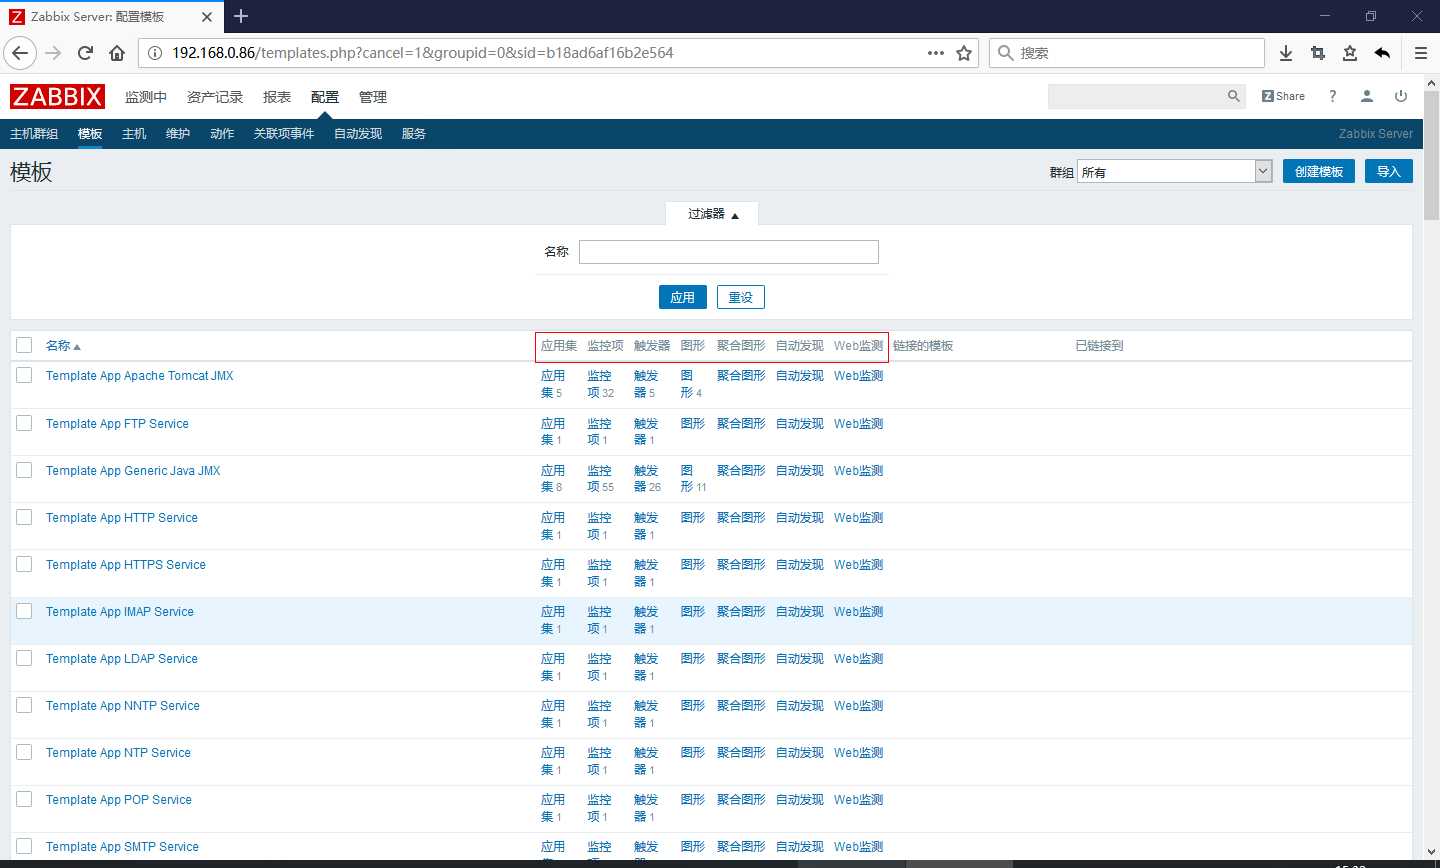Close the Zabbix Server tab
Viewport: 1440px width, 868px height.
coord(207,17)
